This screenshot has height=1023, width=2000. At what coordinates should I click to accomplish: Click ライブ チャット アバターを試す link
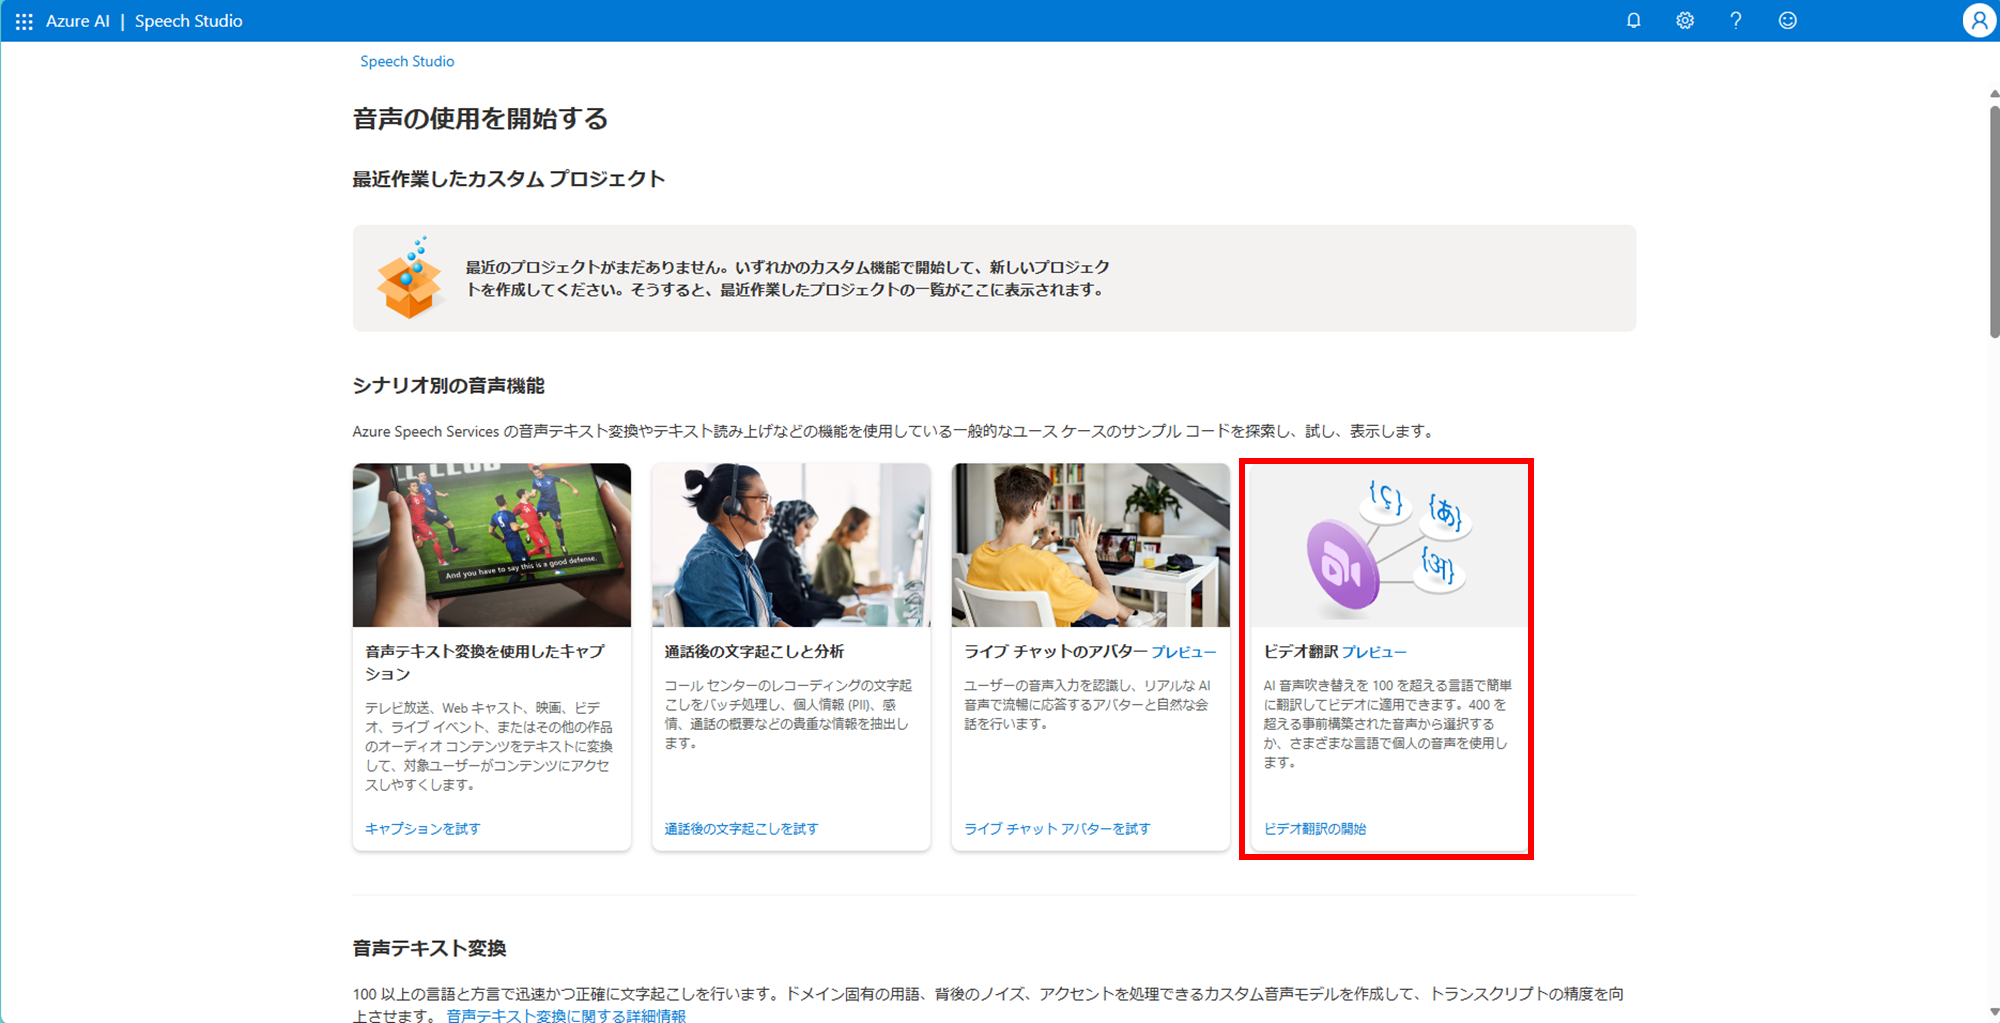coord(1057,829)
